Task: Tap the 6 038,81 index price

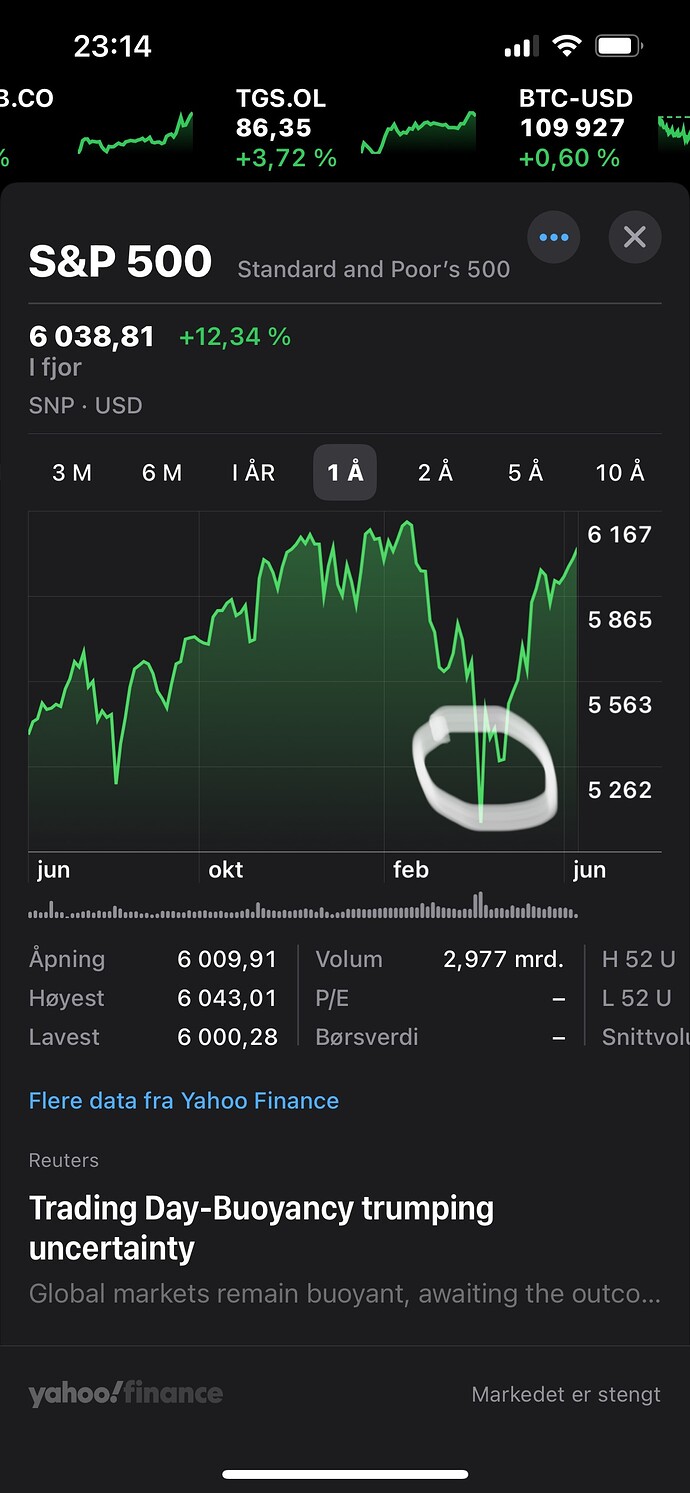Action: (92, 337)
